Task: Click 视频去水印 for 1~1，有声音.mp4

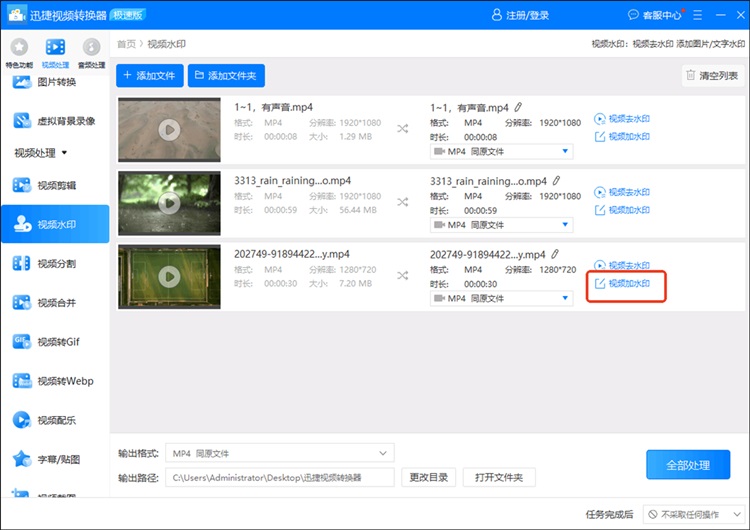Action: click(622, 119)
